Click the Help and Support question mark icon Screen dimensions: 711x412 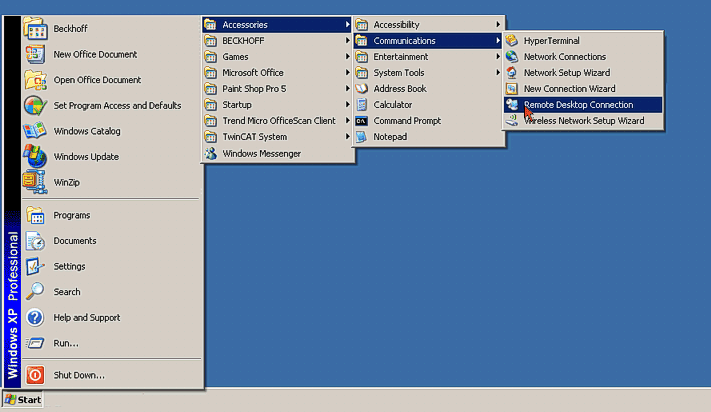[35, 318]
